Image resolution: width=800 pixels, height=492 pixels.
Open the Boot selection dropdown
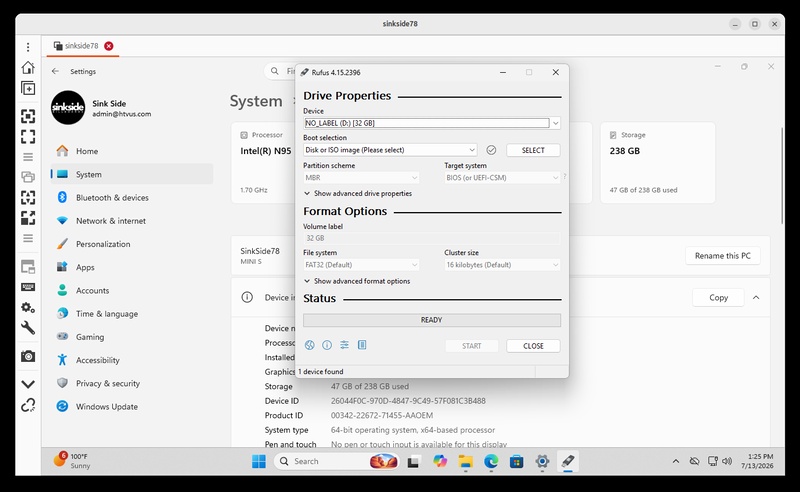point(390,150)
